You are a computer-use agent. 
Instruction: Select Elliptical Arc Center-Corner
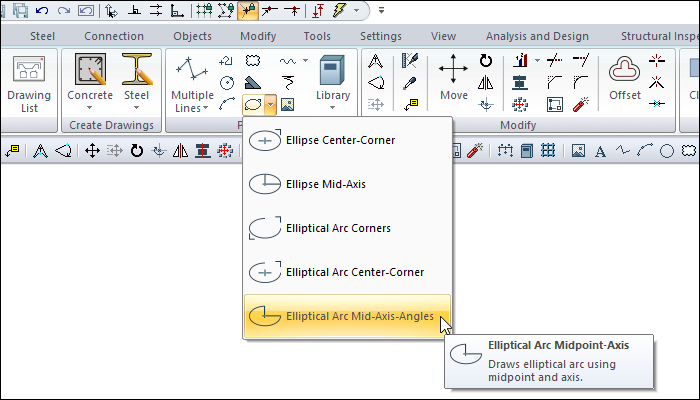click(347, 272)
